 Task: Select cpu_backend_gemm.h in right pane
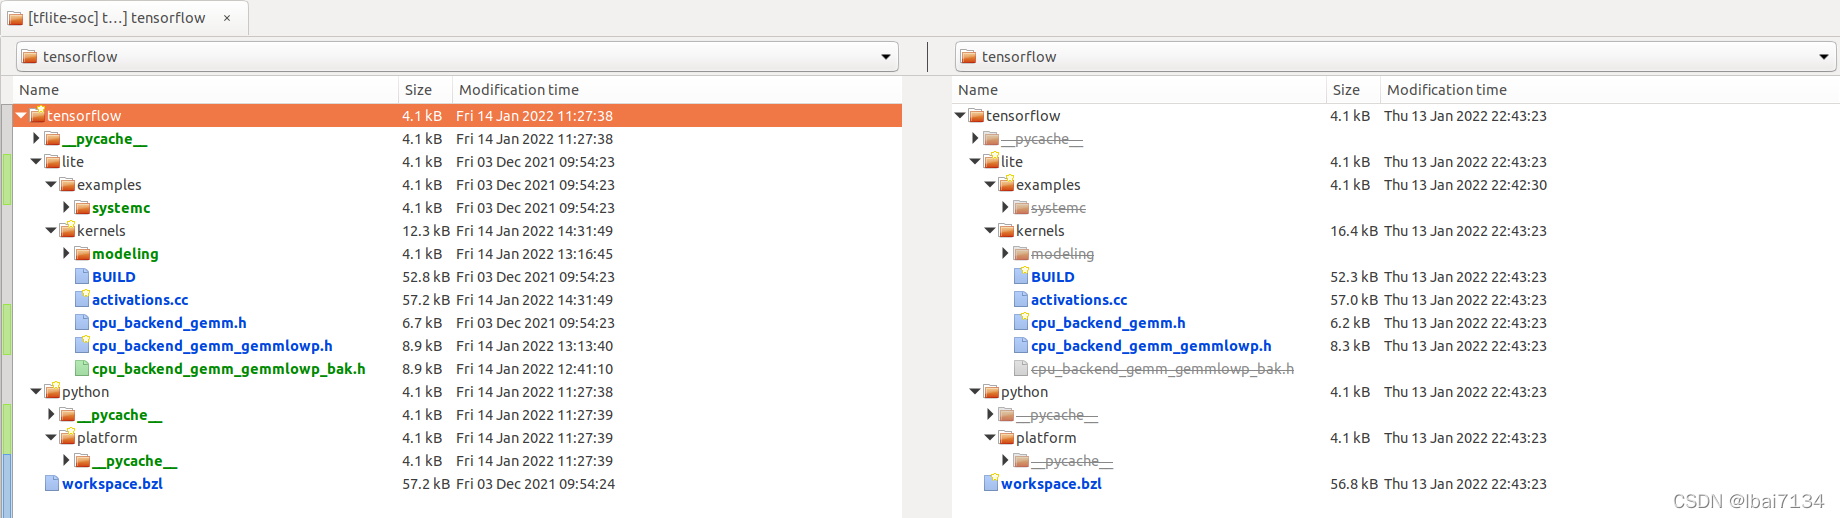(x=1108, y=322)
